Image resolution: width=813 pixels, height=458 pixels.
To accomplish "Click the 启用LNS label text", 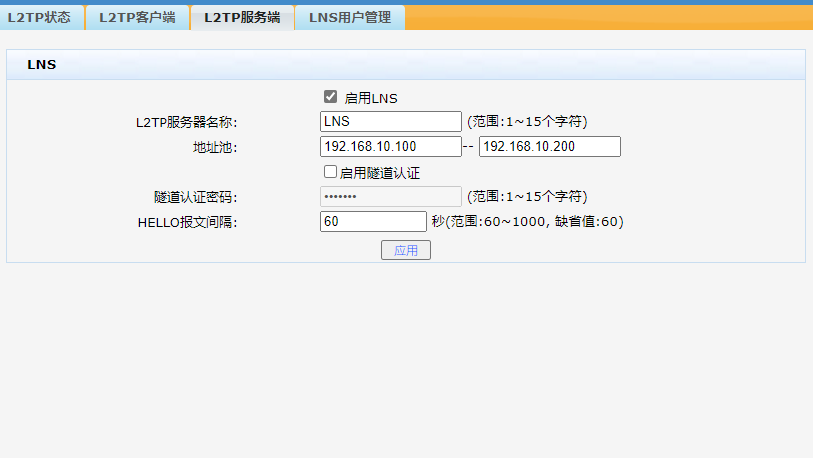I will [371, 98].
